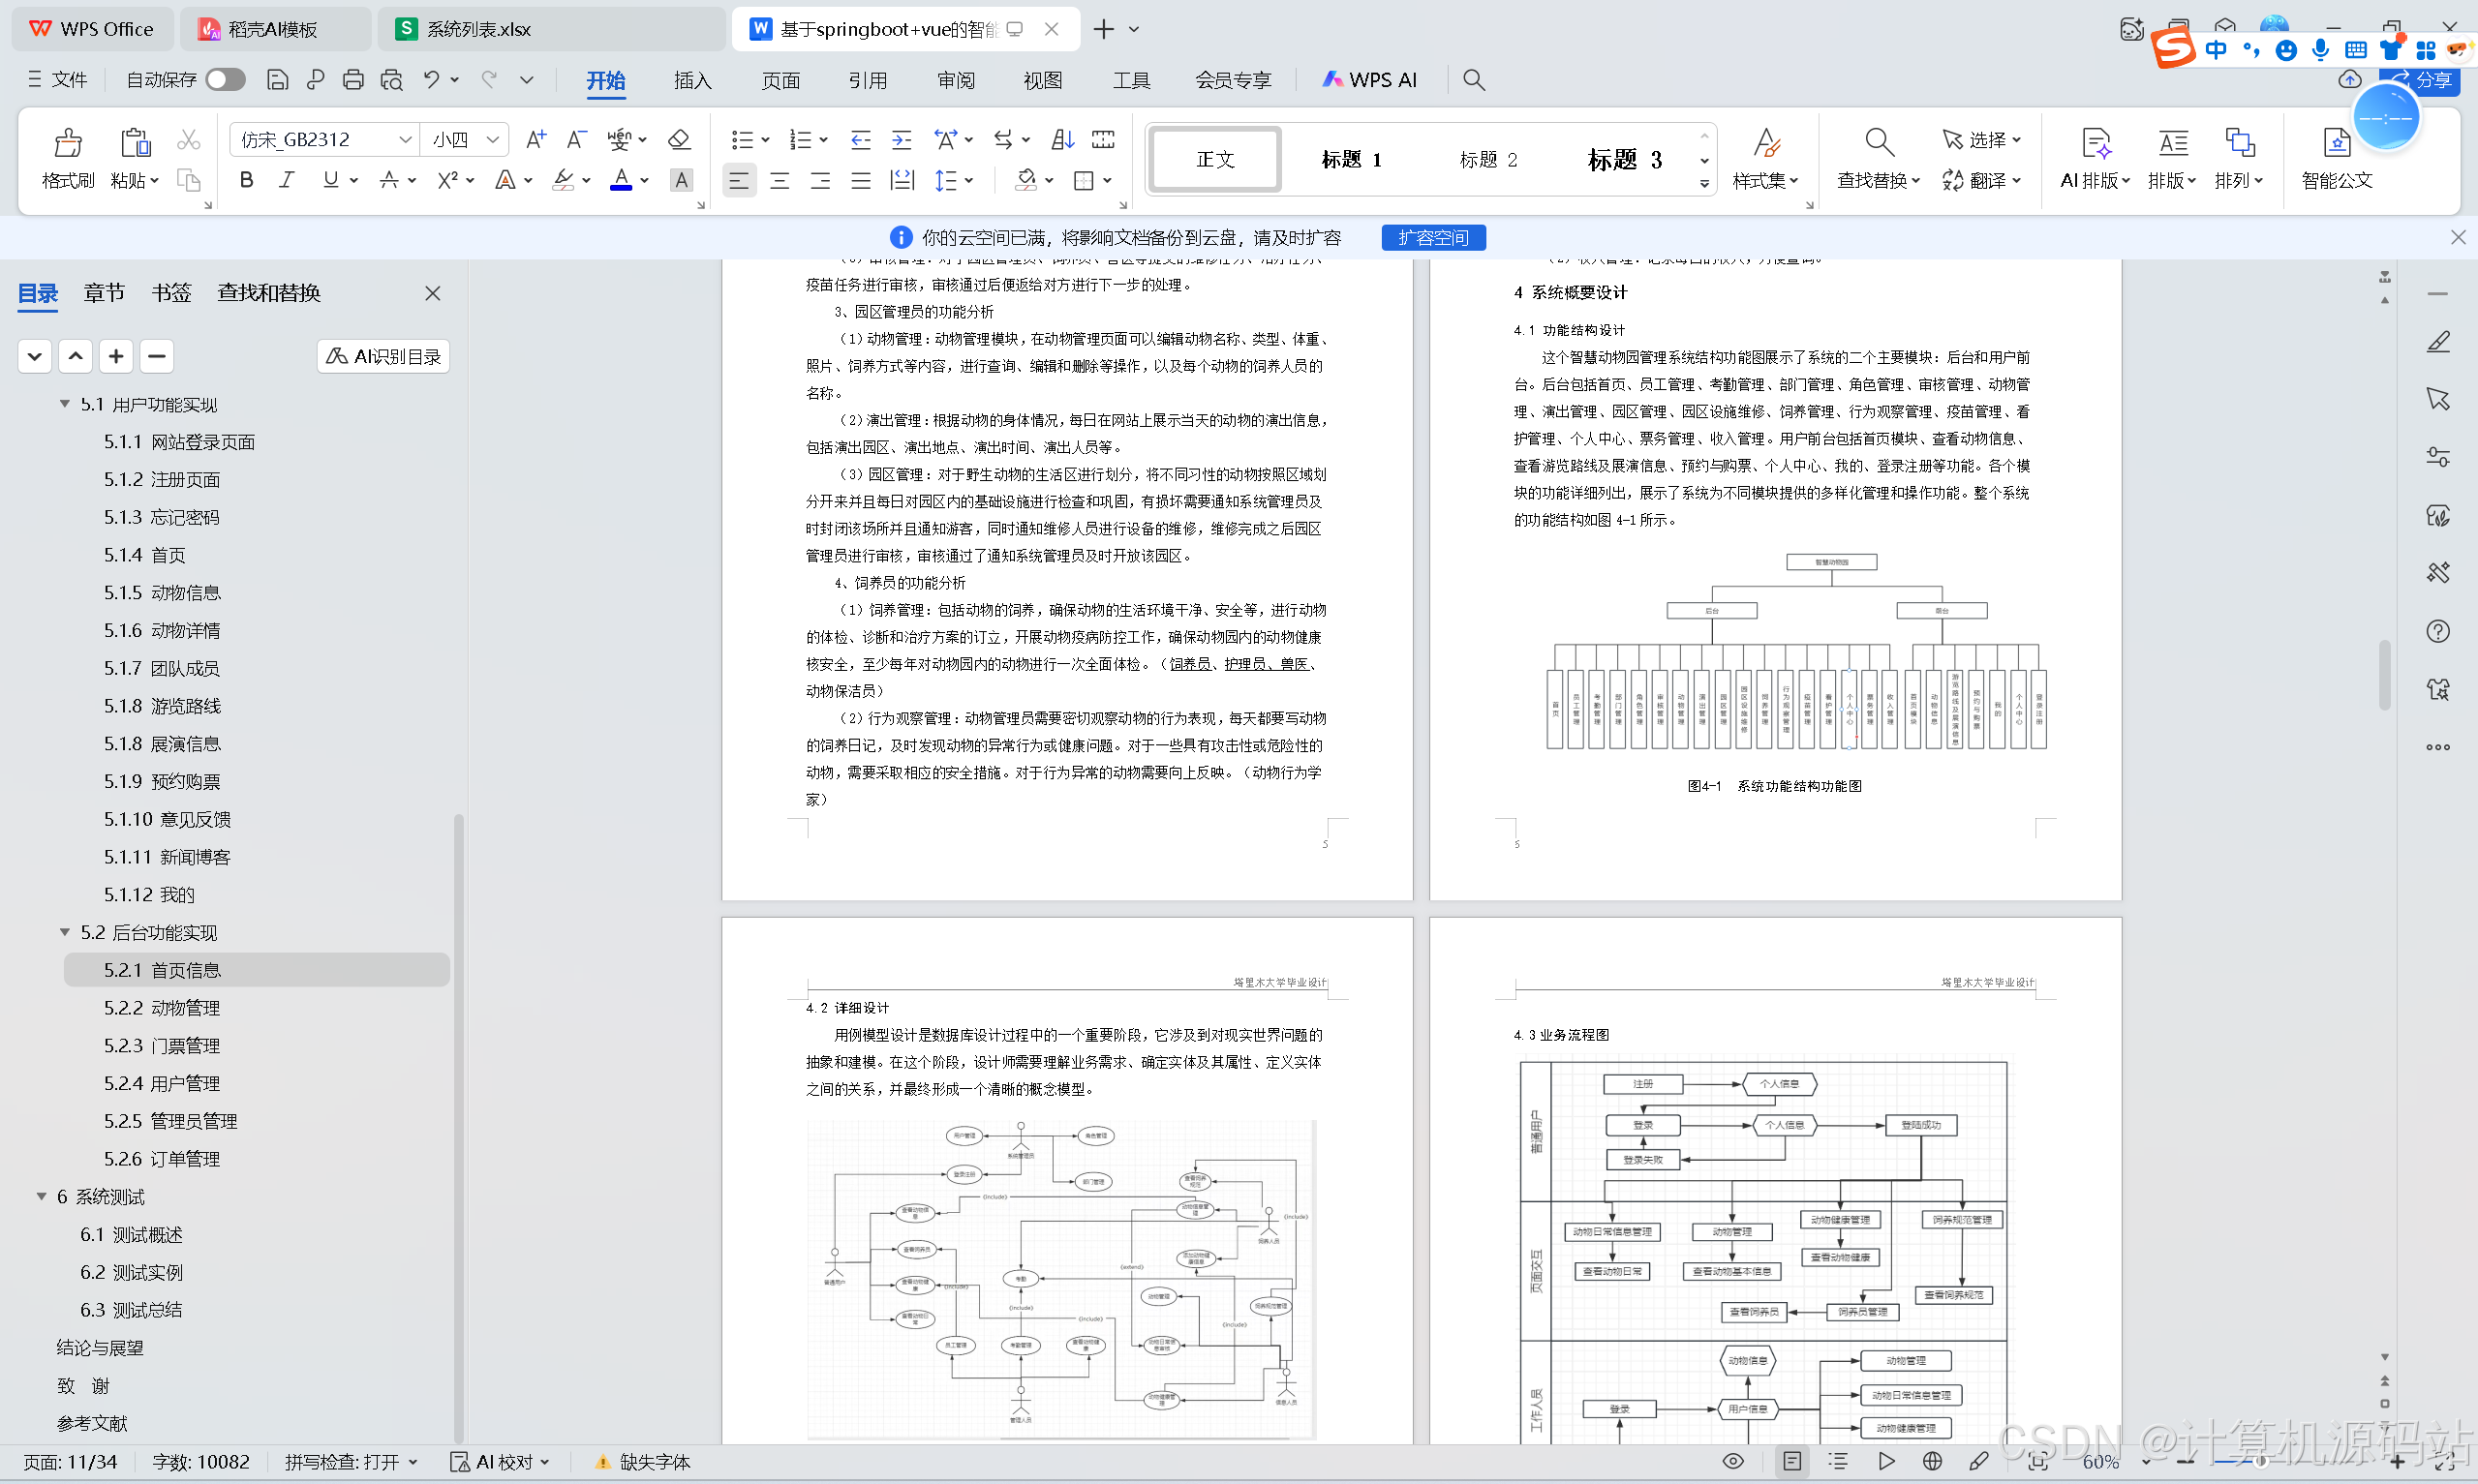Toggle the Auto Save (自动保存) switch
2478x1484 pixels.
pyautogui.click(x=225, y=80)
